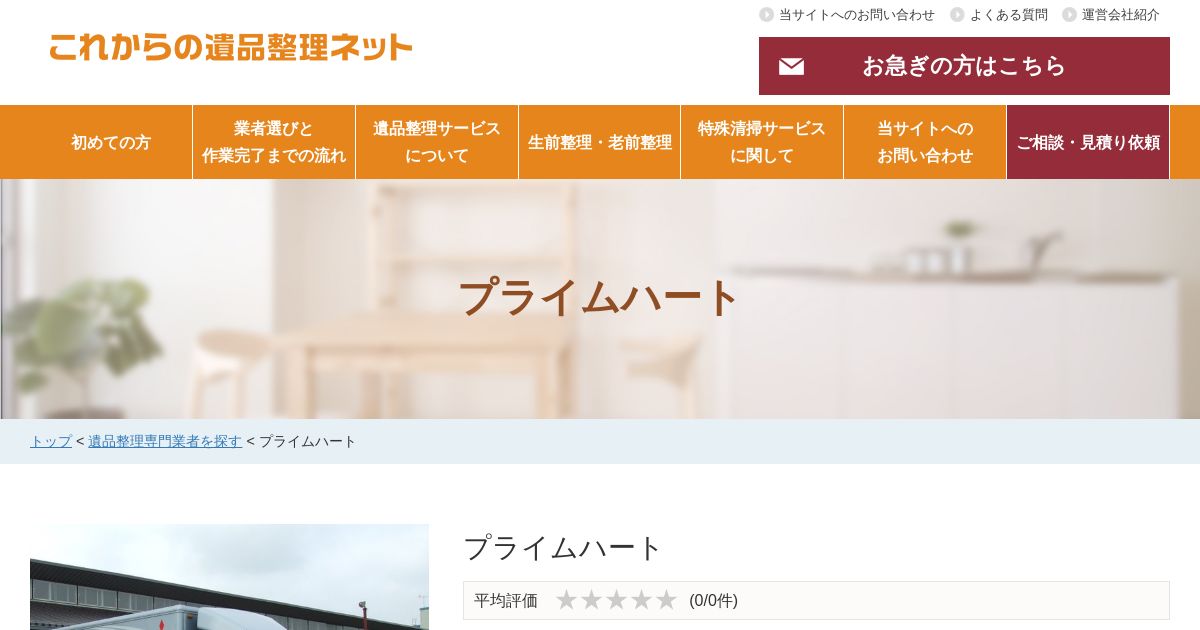Open the 当サイトへのお問い合わせ top link
Viewport: 1200px width, 630px height.
857,15
